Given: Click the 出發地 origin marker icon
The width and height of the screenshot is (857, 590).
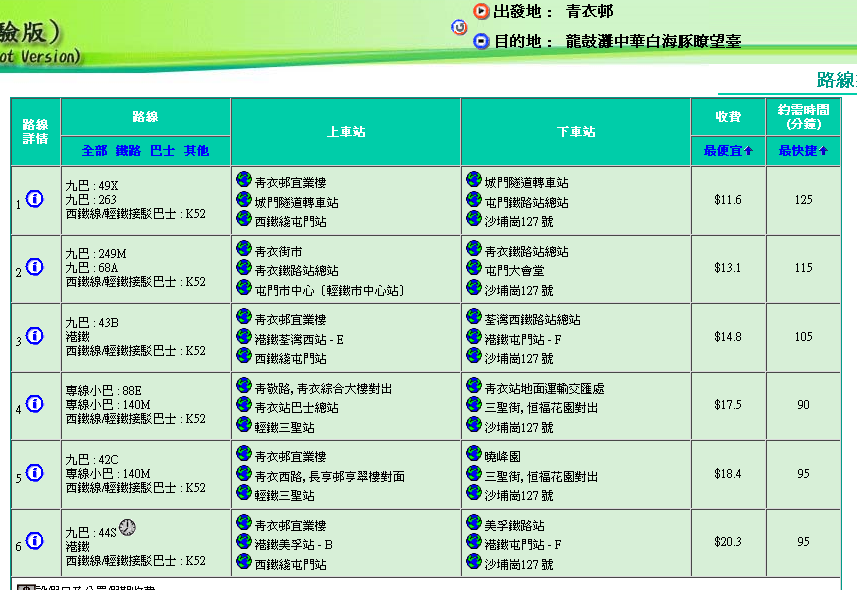Looking at the screenshot, I should pyautogui.click(x=482, y=12).
